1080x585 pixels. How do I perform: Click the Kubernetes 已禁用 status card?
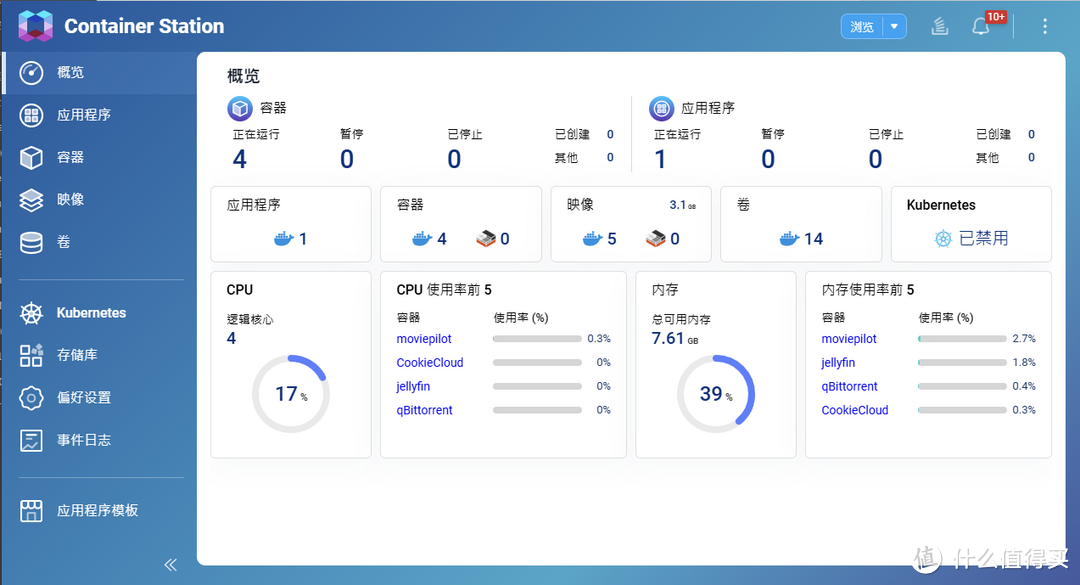click(x=970, y=224)
